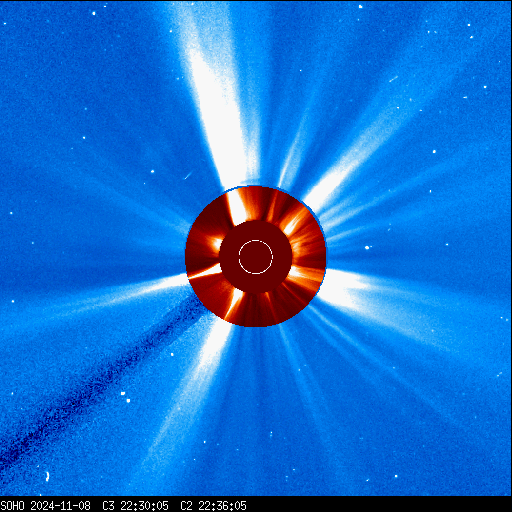Click the SOHO label in the caption bar
The image size is (512, 512).
pos(12,506)
